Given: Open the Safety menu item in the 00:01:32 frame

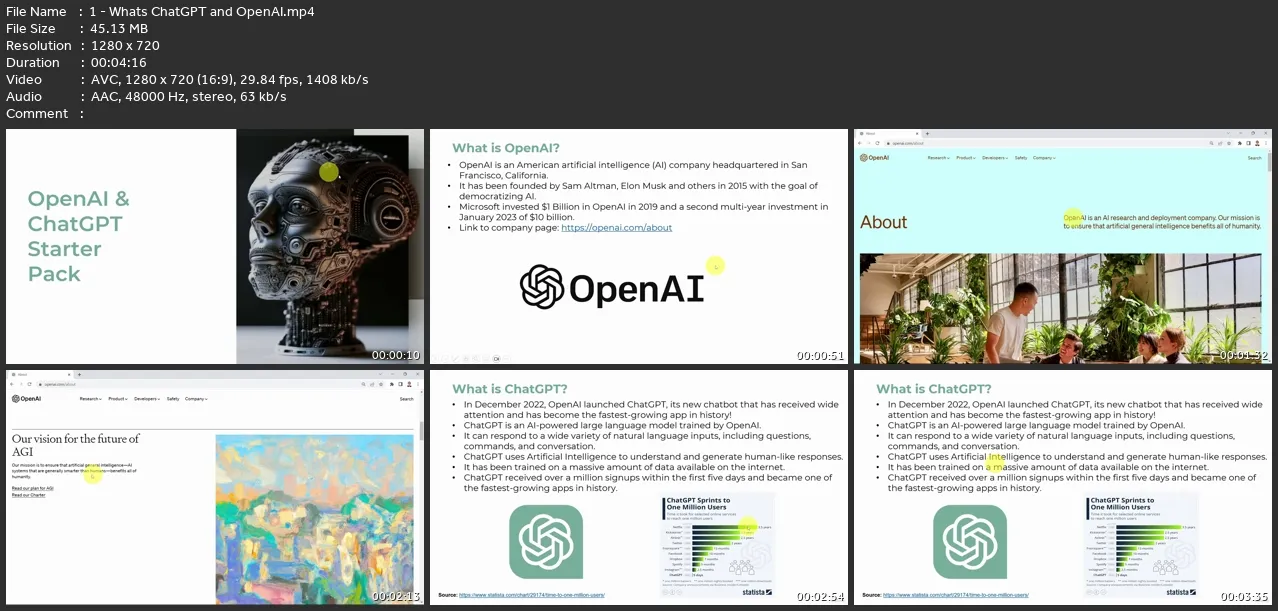Looking at the screenshot, I should pyautogui.click(x=1021, y=158).
